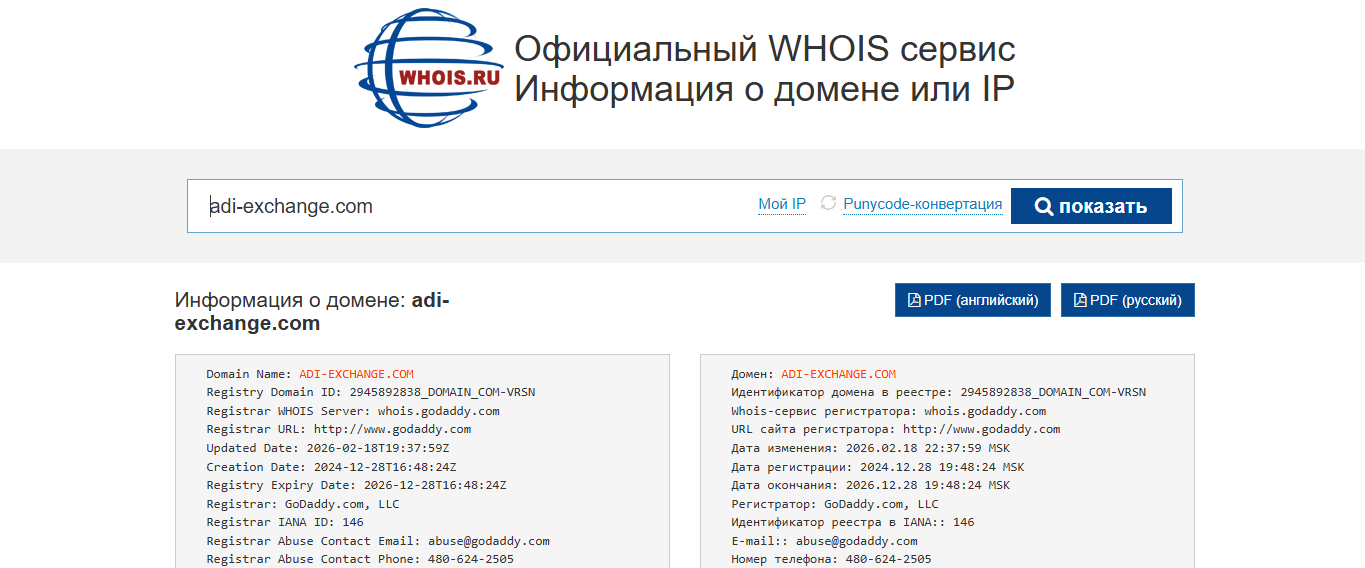
Task: Click the Номер телефона 480-624-2505 value
Action: (888, 559)
